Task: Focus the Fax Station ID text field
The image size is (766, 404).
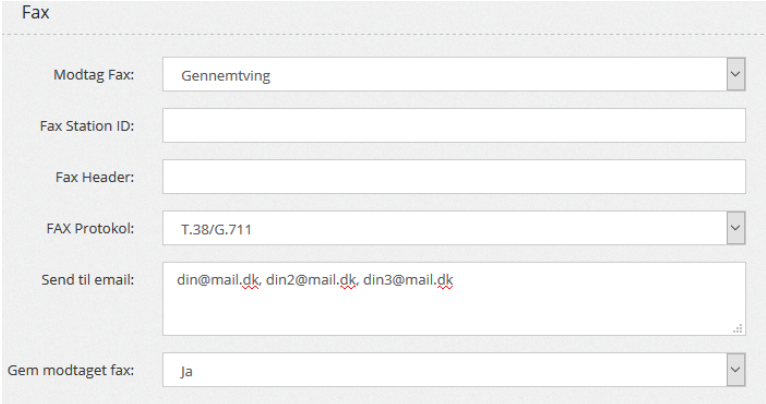Action: pos(454,126)
